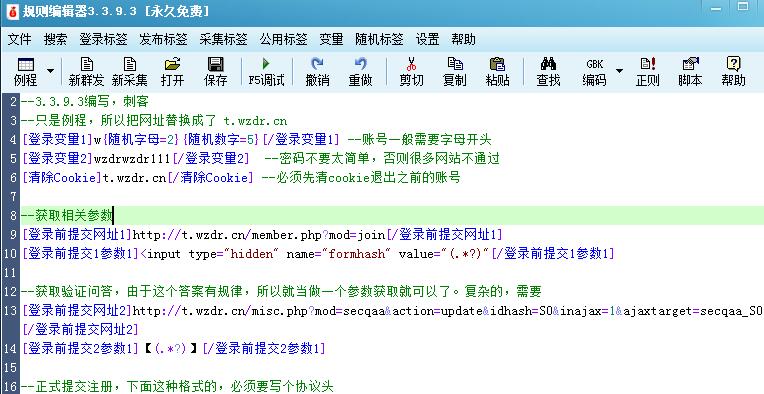Copy selected text with 复制
The image size is (764, 394).
455,72
